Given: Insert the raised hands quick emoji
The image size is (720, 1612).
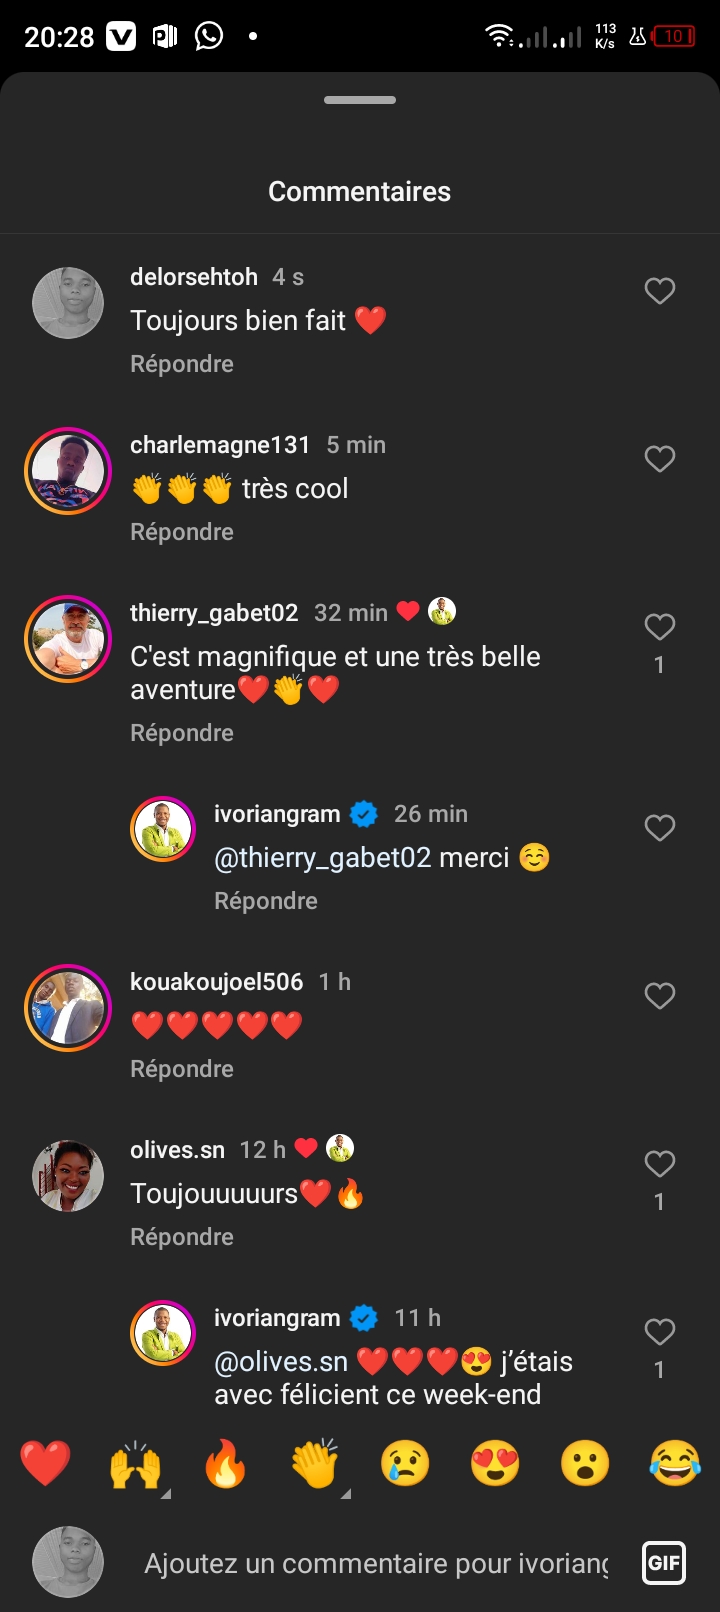Looking at the screenshot, I should (135, 1464).
